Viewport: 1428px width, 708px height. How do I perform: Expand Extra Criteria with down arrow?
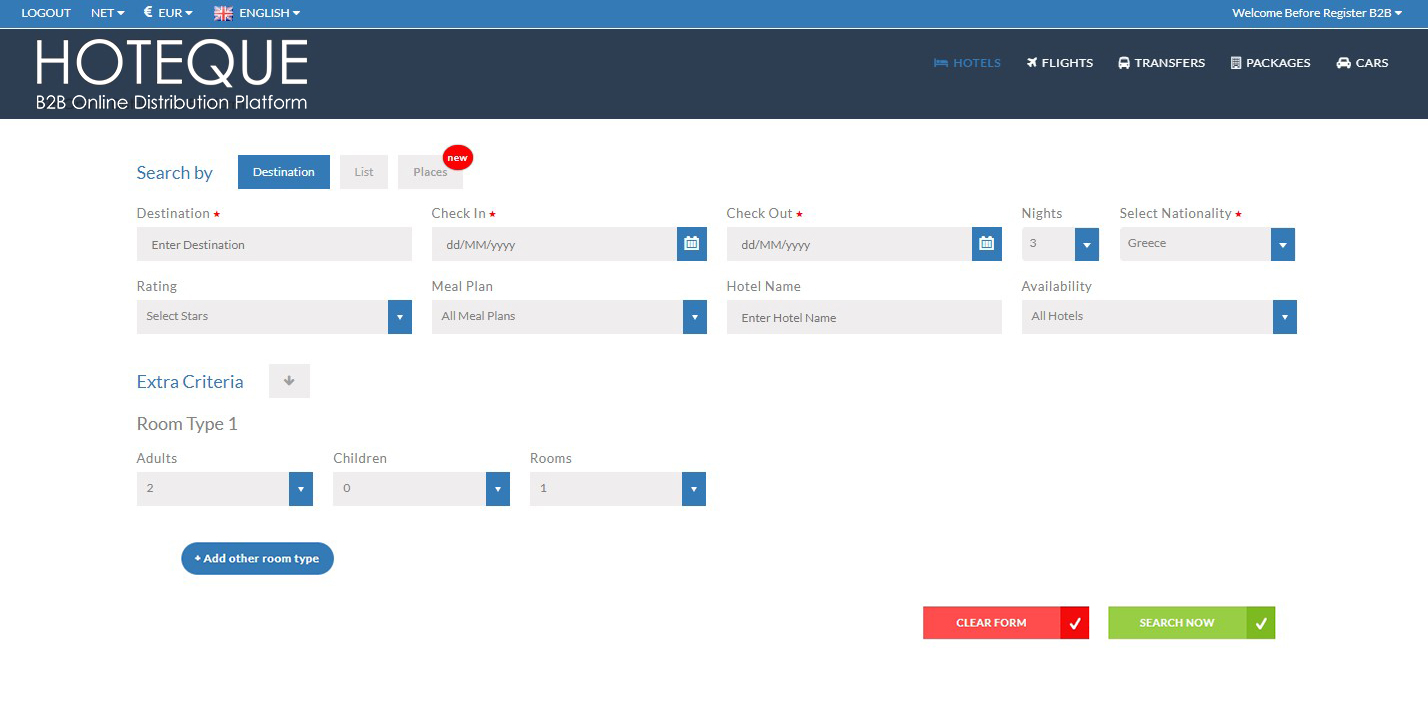tap(289, 381)
